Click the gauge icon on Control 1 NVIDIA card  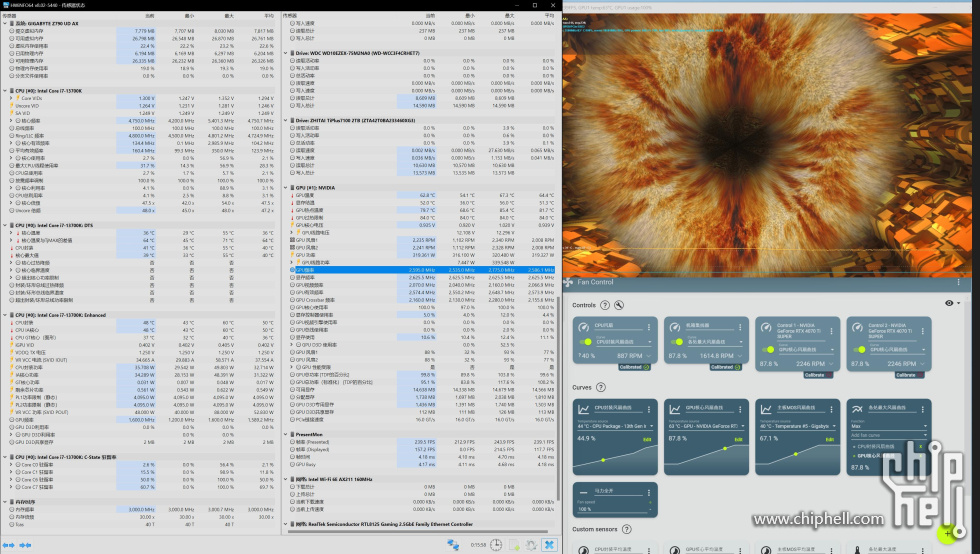[x=766, y=328]
